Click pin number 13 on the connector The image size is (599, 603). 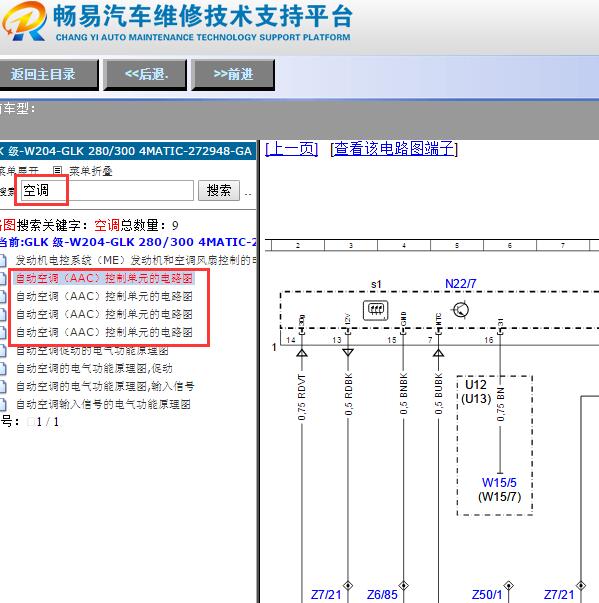tap(337, 340)
